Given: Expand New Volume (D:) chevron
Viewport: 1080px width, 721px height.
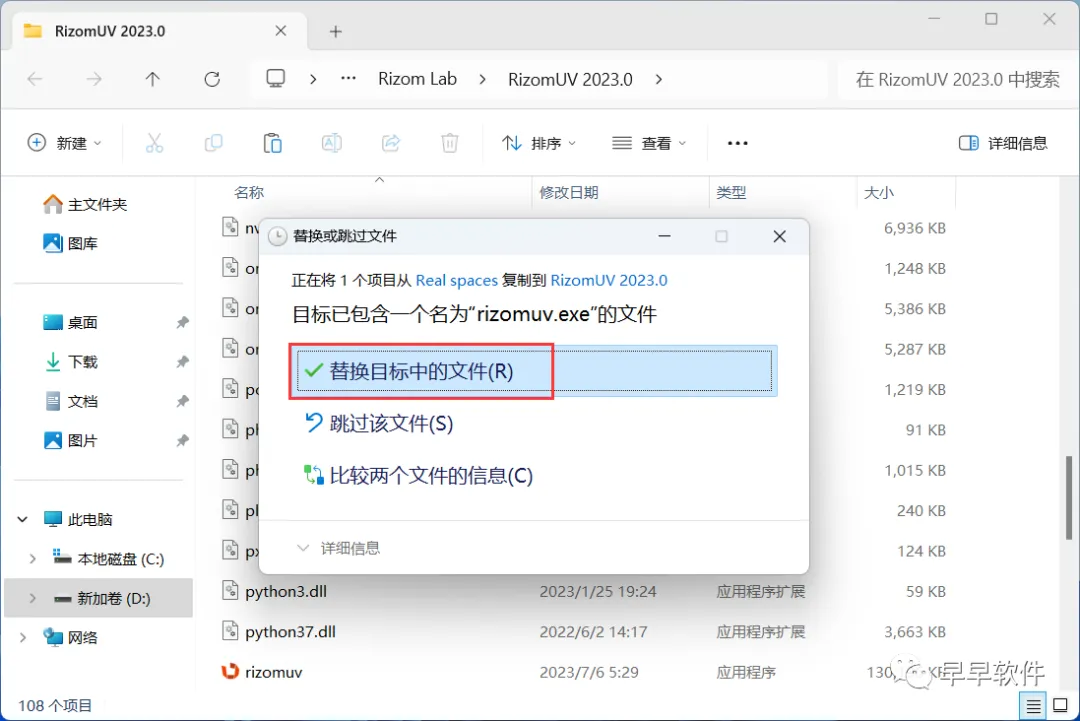Looking at the screenshot, I should point(32,598).
